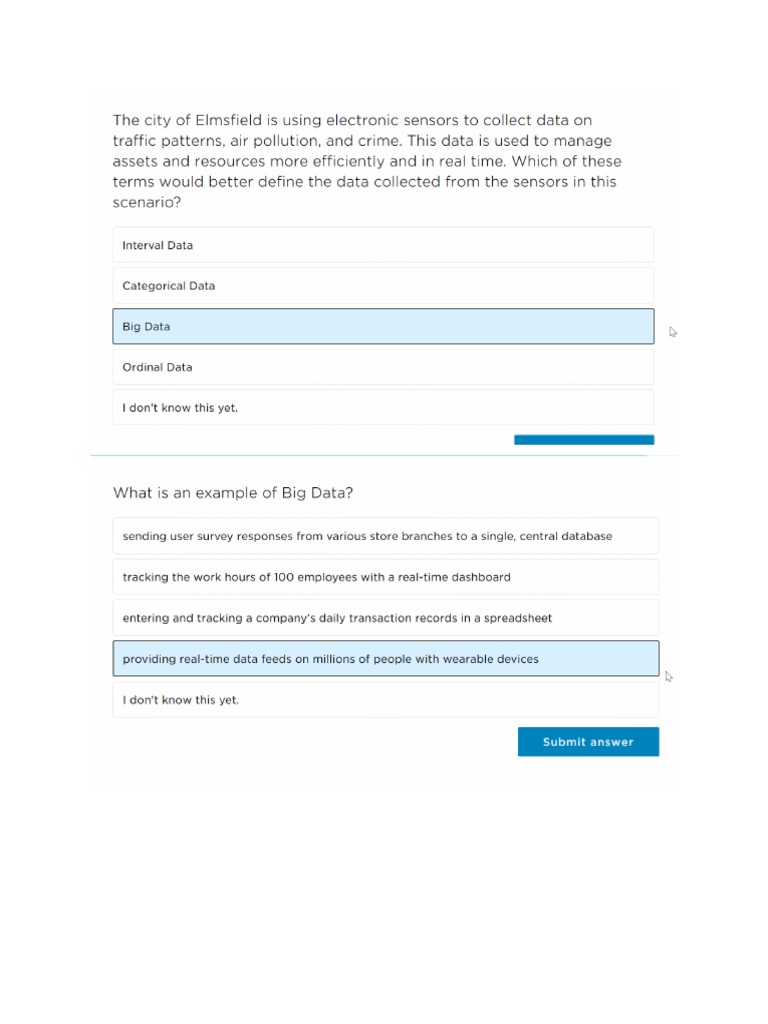Select first question's 'I don't know this yet'
Image resolution: width=768 pixels, height=1024 pixels.
[383, 408]
